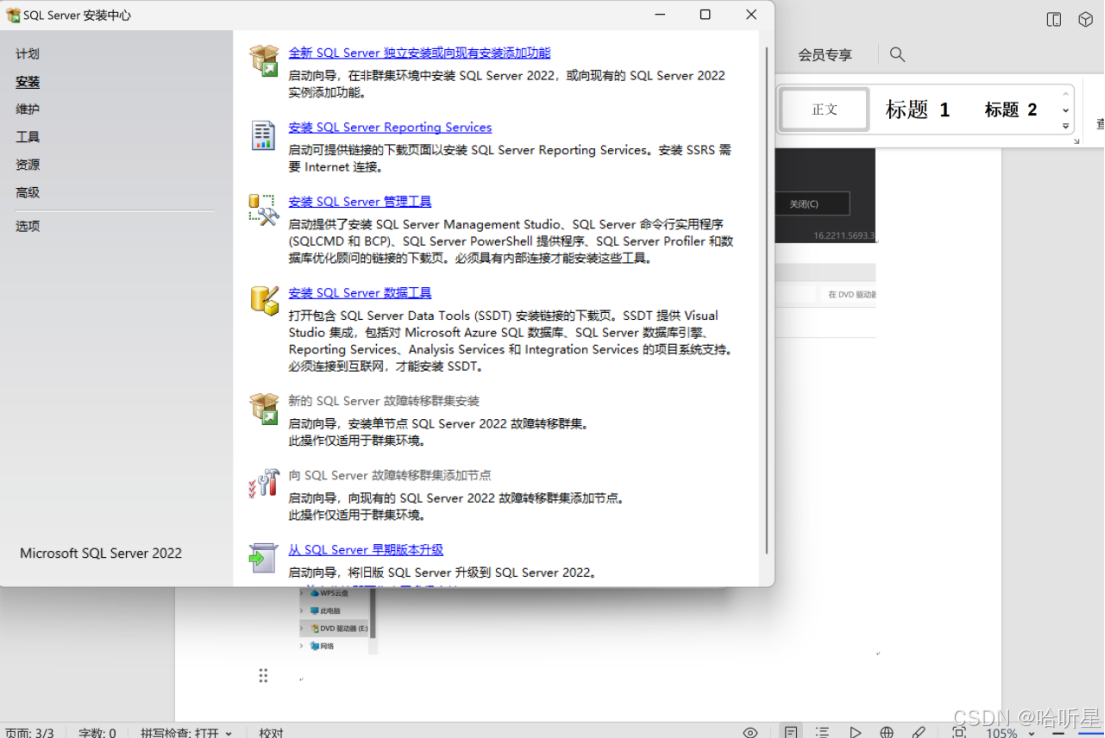Click the new standalone installation box icon
Image resolution: width=1105 pixels, height=738 pixels.
[264, 61]
